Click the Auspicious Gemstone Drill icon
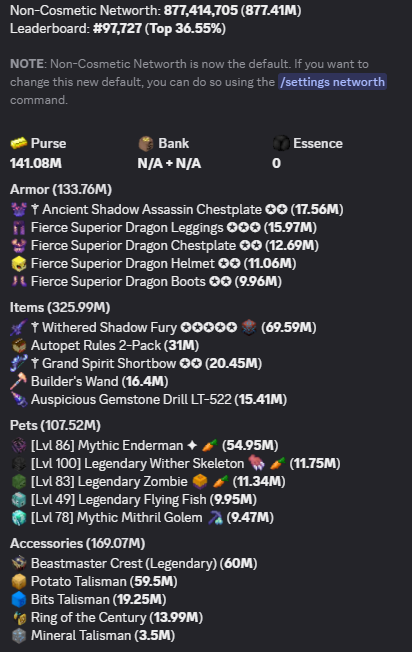Viewport: 412px width, 652px height. pyautogui.click(x=19, y=400)
